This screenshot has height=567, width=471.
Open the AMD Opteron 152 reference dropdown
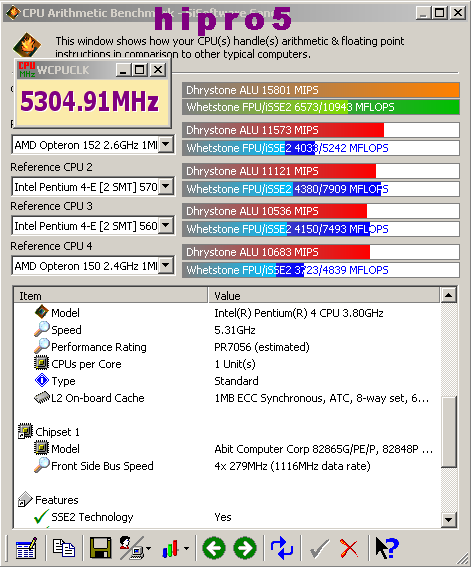(x=166, y=145)
